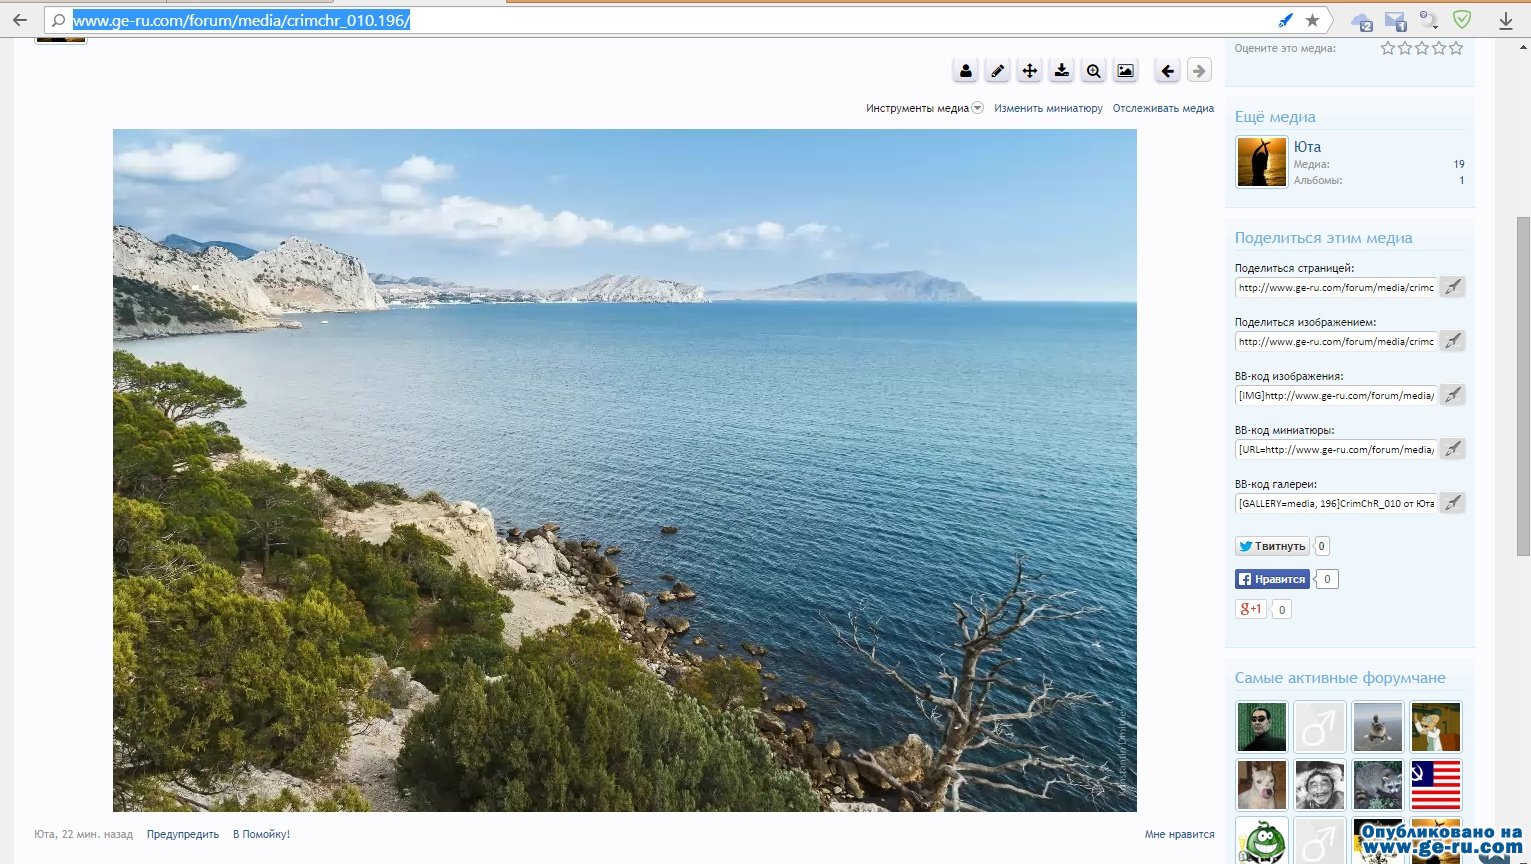Click 'Медиа:' count 19 for Юта
This screenshot has height=864, width=1531.
click(x=1459, y=164)
